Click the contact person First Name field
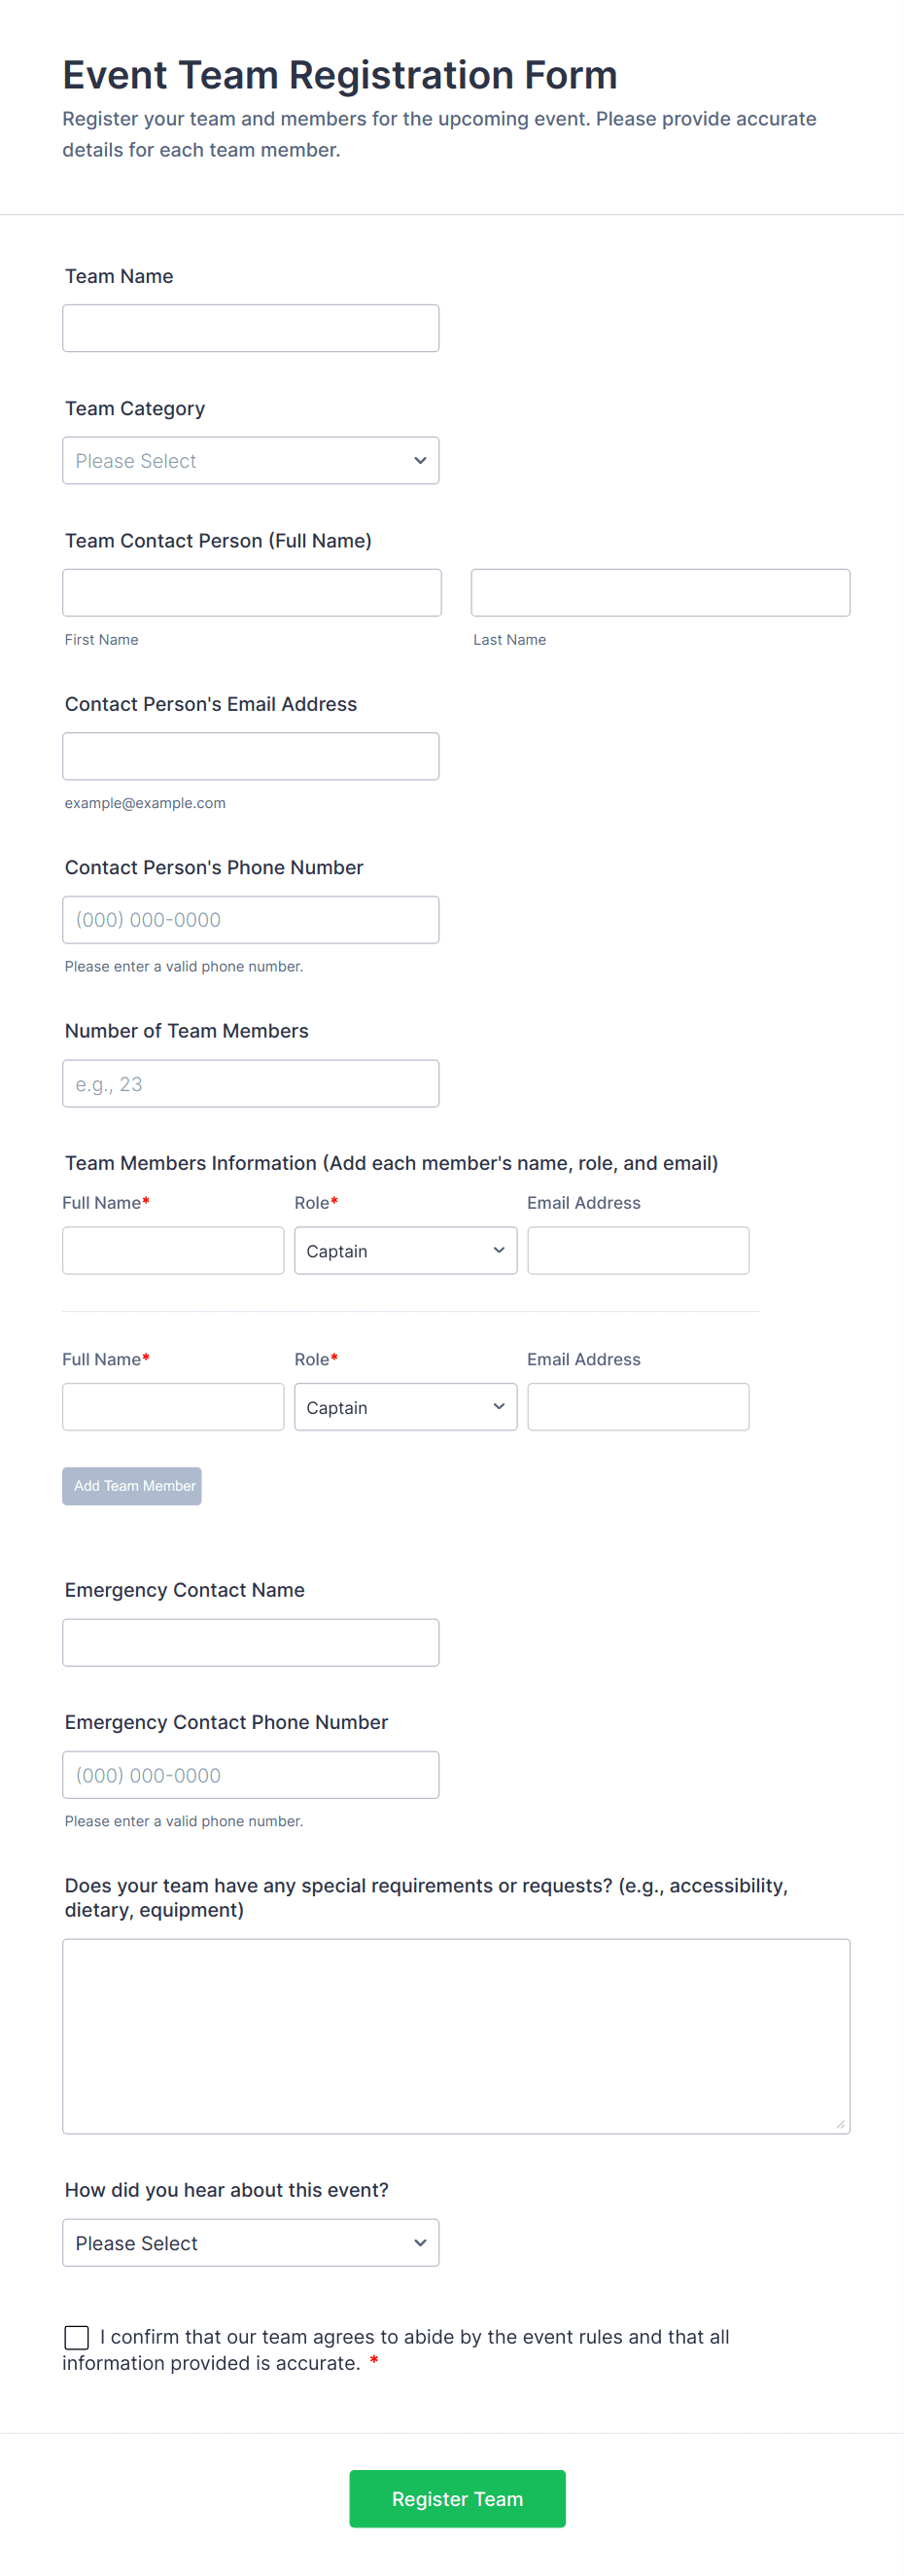 click(x=251, y=593)
